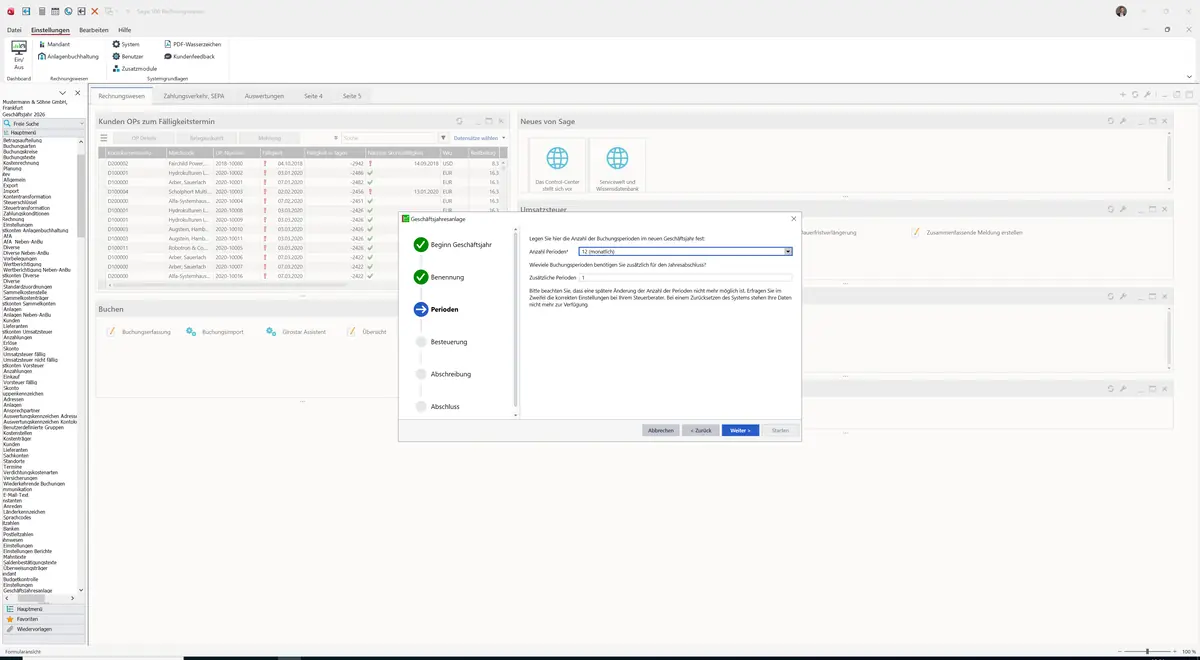
Task: Refresh the Neues von Sage panel
Action: [x=1110, y=121]
